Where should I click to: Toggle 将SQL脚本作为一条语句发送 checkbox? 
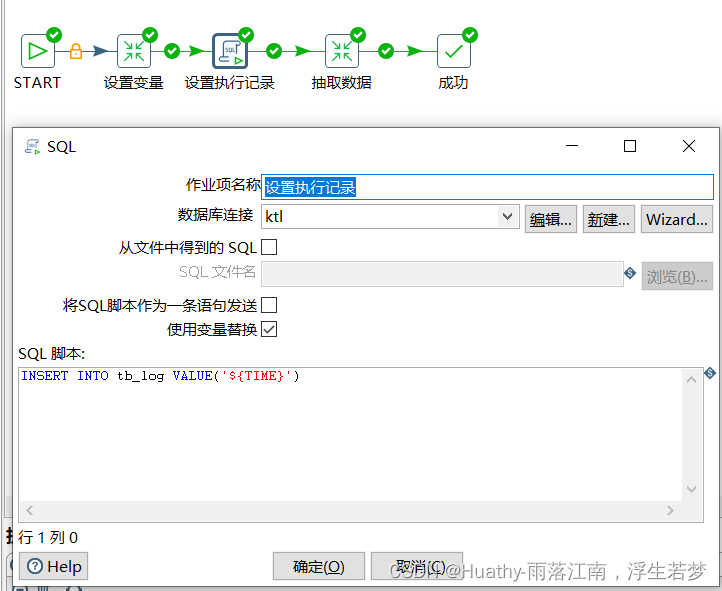(x=269, y=305)
